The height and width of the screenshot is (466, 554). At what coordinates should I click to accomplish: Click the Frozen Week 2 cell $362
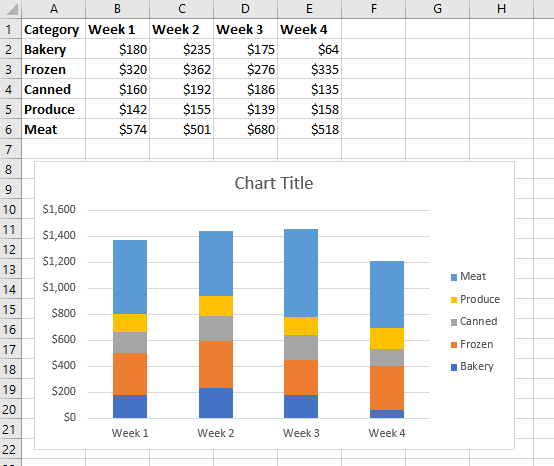pos(182,69)
